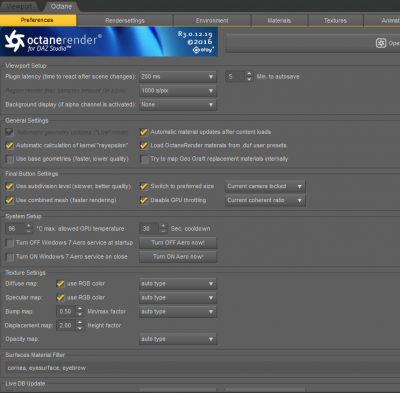Viewport: 400px width, 393px height.
Task: Open the Current camera locked dropdown
Action: [265, 186]
